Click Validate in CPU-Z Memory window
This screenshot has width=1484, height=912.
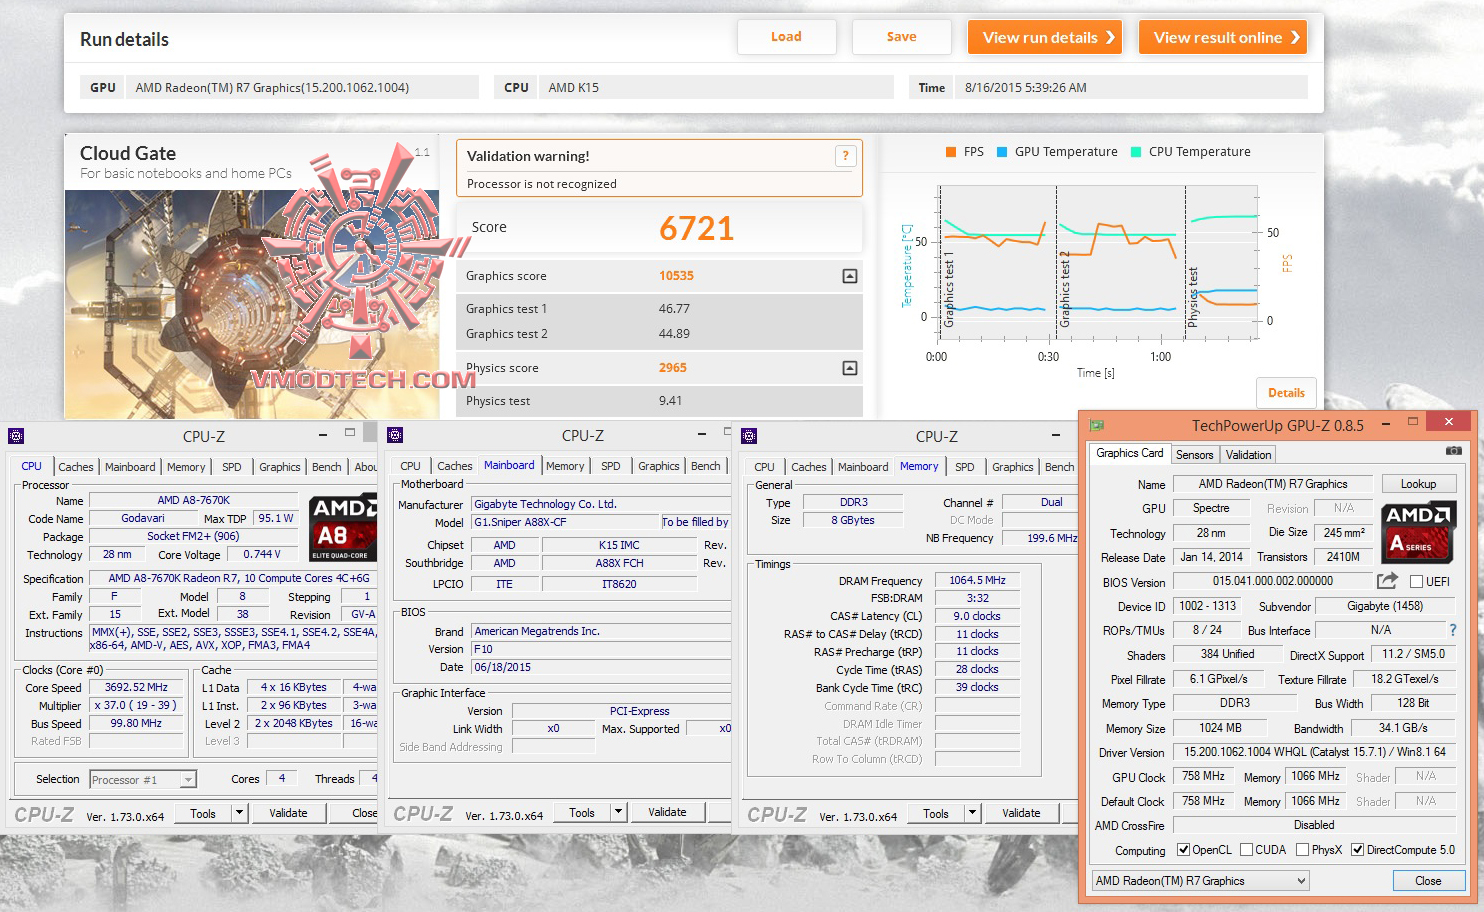1021,813
